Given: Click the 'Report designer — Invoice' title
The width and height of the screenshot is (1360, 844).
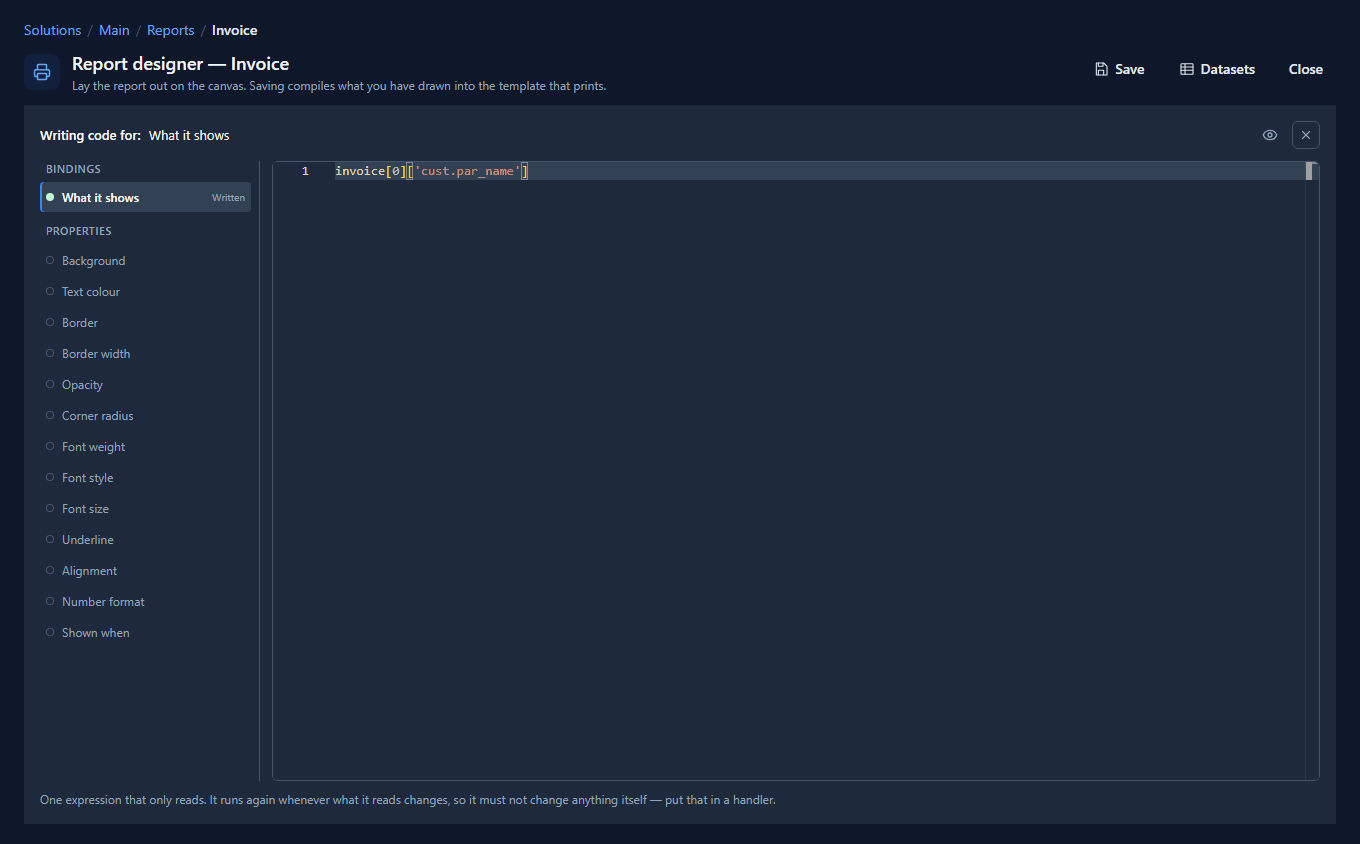Looking at the screenshot, I should 180,64.
